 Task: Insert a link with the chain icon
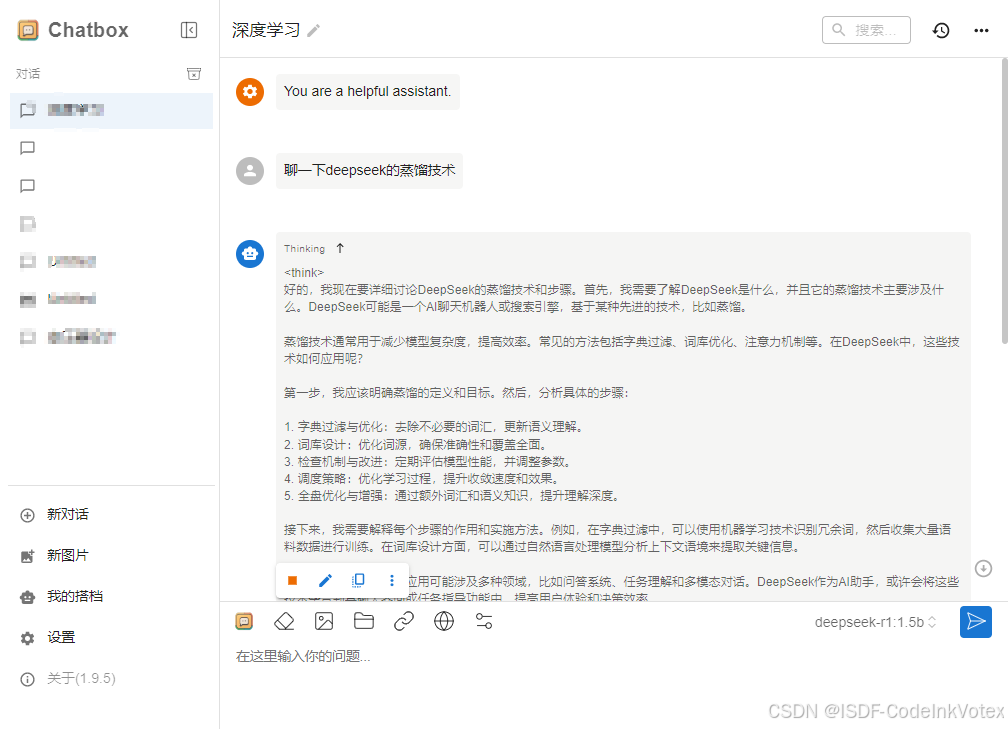pos(404,621)
